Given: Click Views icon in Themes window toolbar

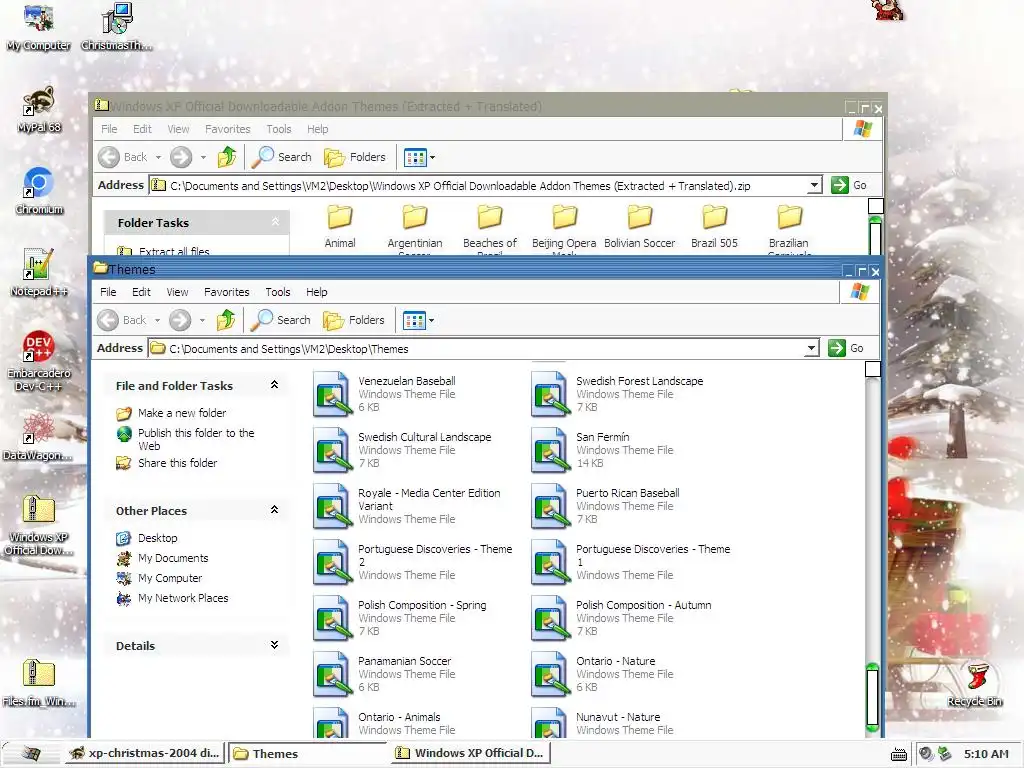Looking at the screenshot, I should (x=414, y=321).
